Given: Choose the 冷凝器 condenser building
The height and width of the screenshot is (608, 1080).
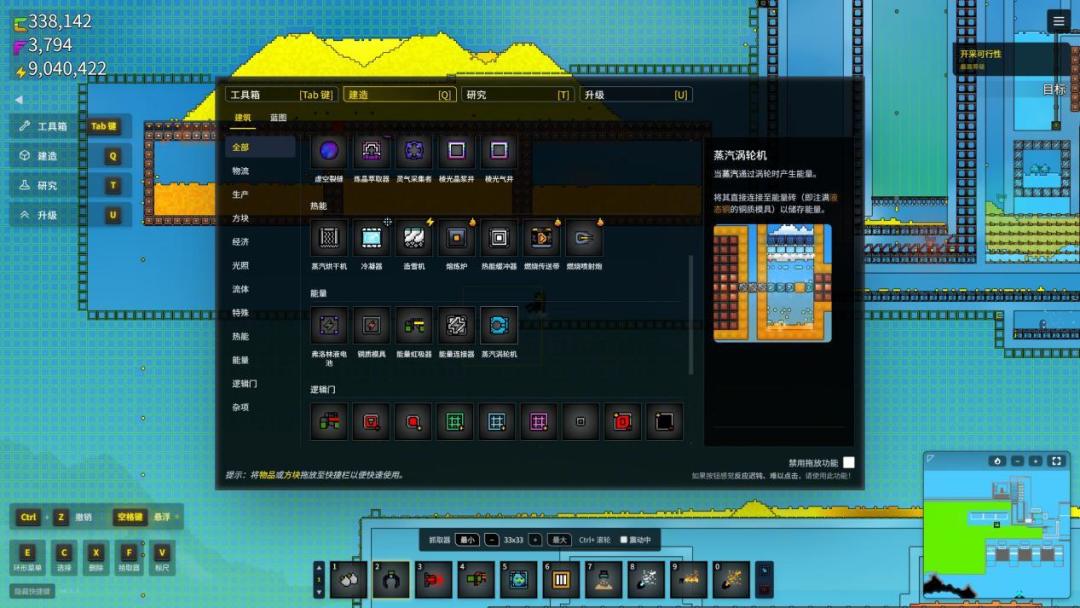Looking at the screenshot, I should point(371,238).
